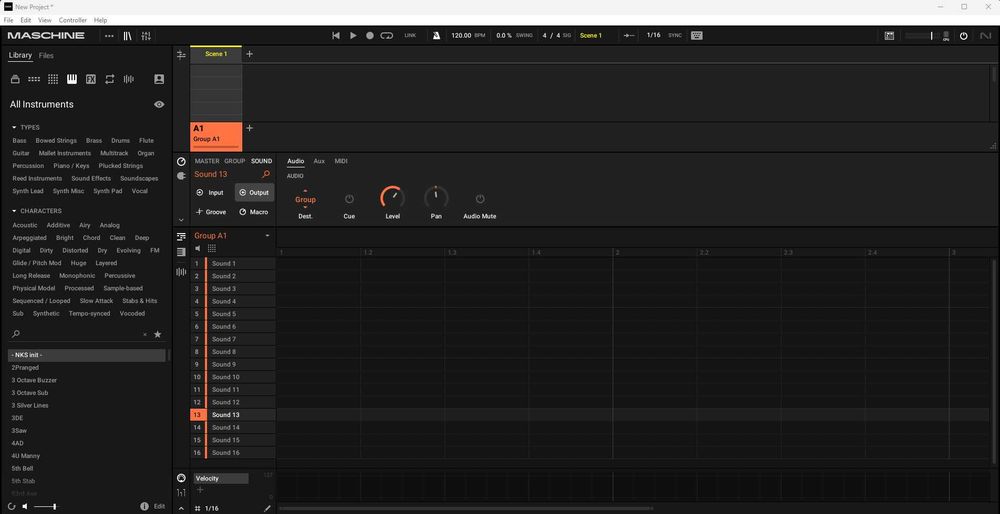
Task: Open the Groove properties page
Action: (211, 212)
